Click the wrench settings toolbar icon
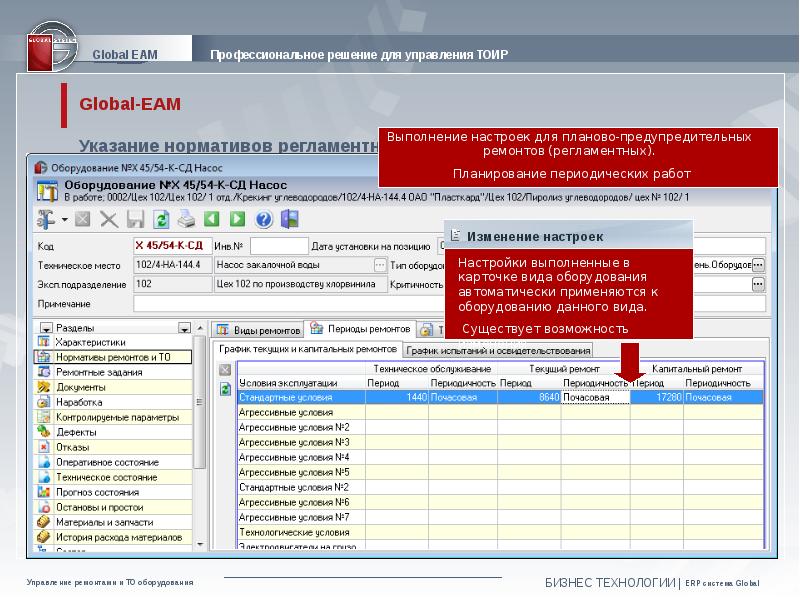The image size is (800, 600). click(45, 219)
